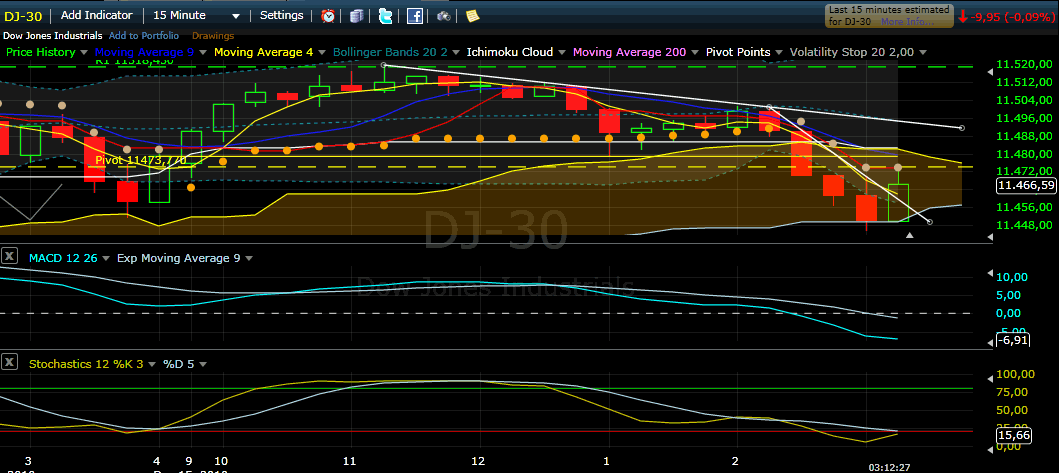Expand Exp Moving Average 9 options arrow
This screenshot has height=473, width=1059.
pos(249,258)
